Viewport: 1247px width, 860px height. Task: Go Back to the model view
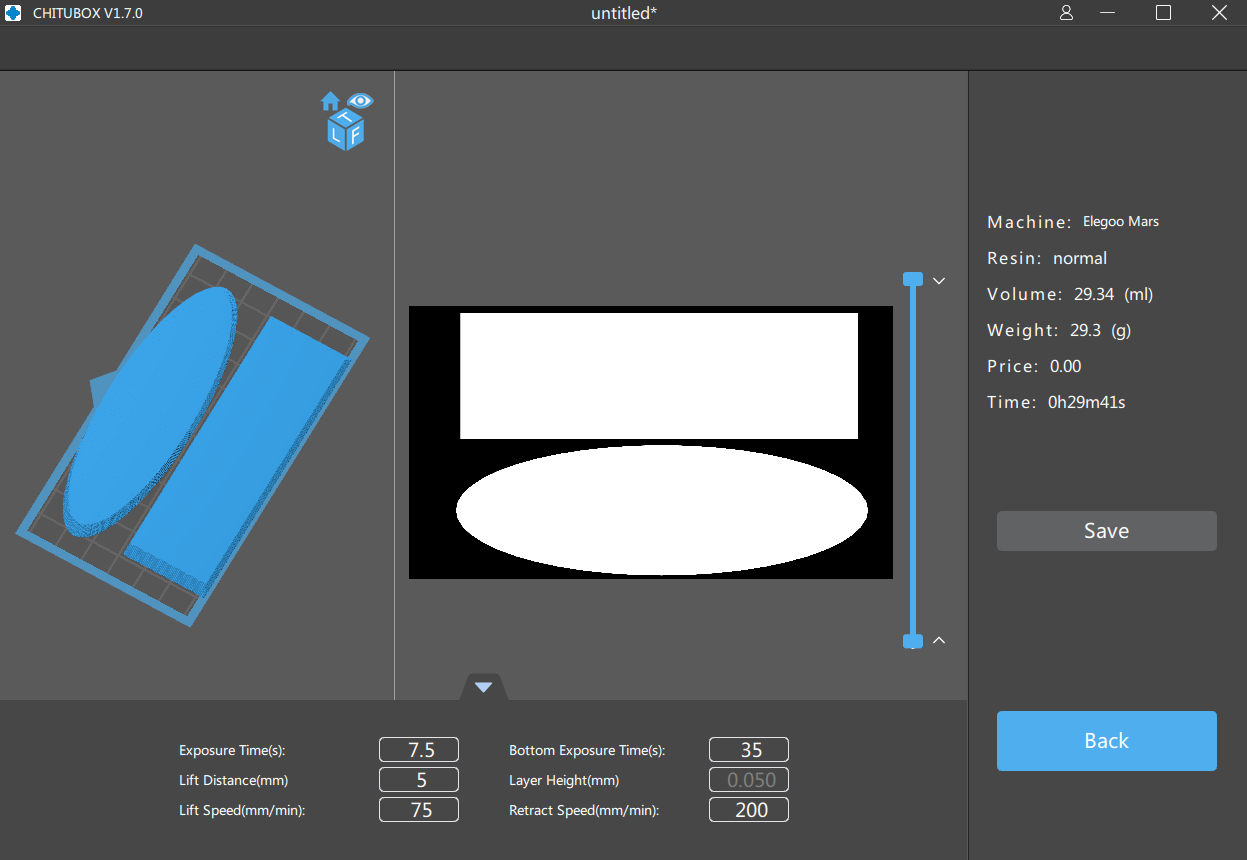click(x=1107, y=741)
